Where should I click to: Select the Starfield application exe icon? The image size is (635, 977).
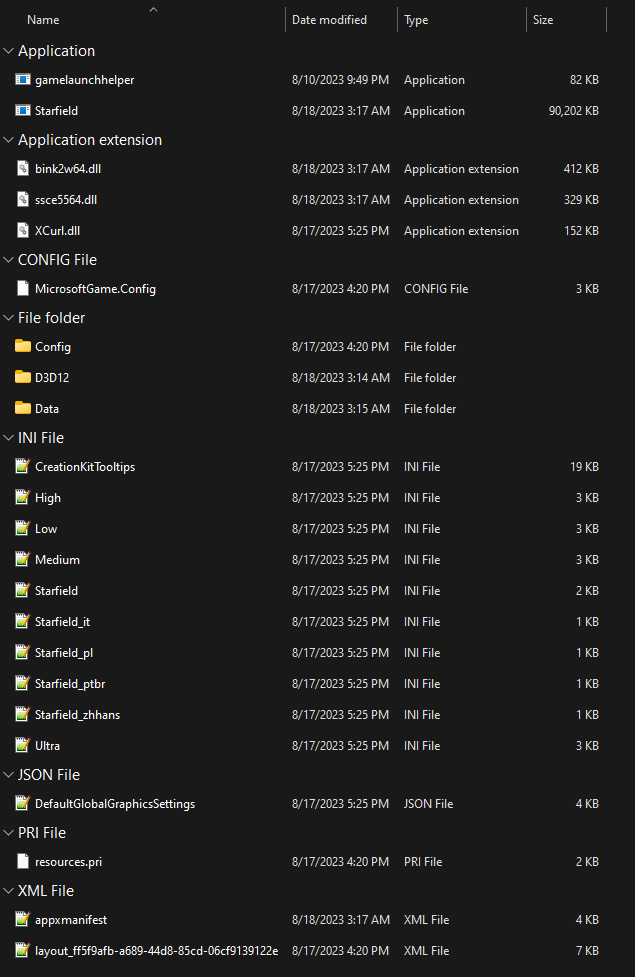[x=22, y=111]
